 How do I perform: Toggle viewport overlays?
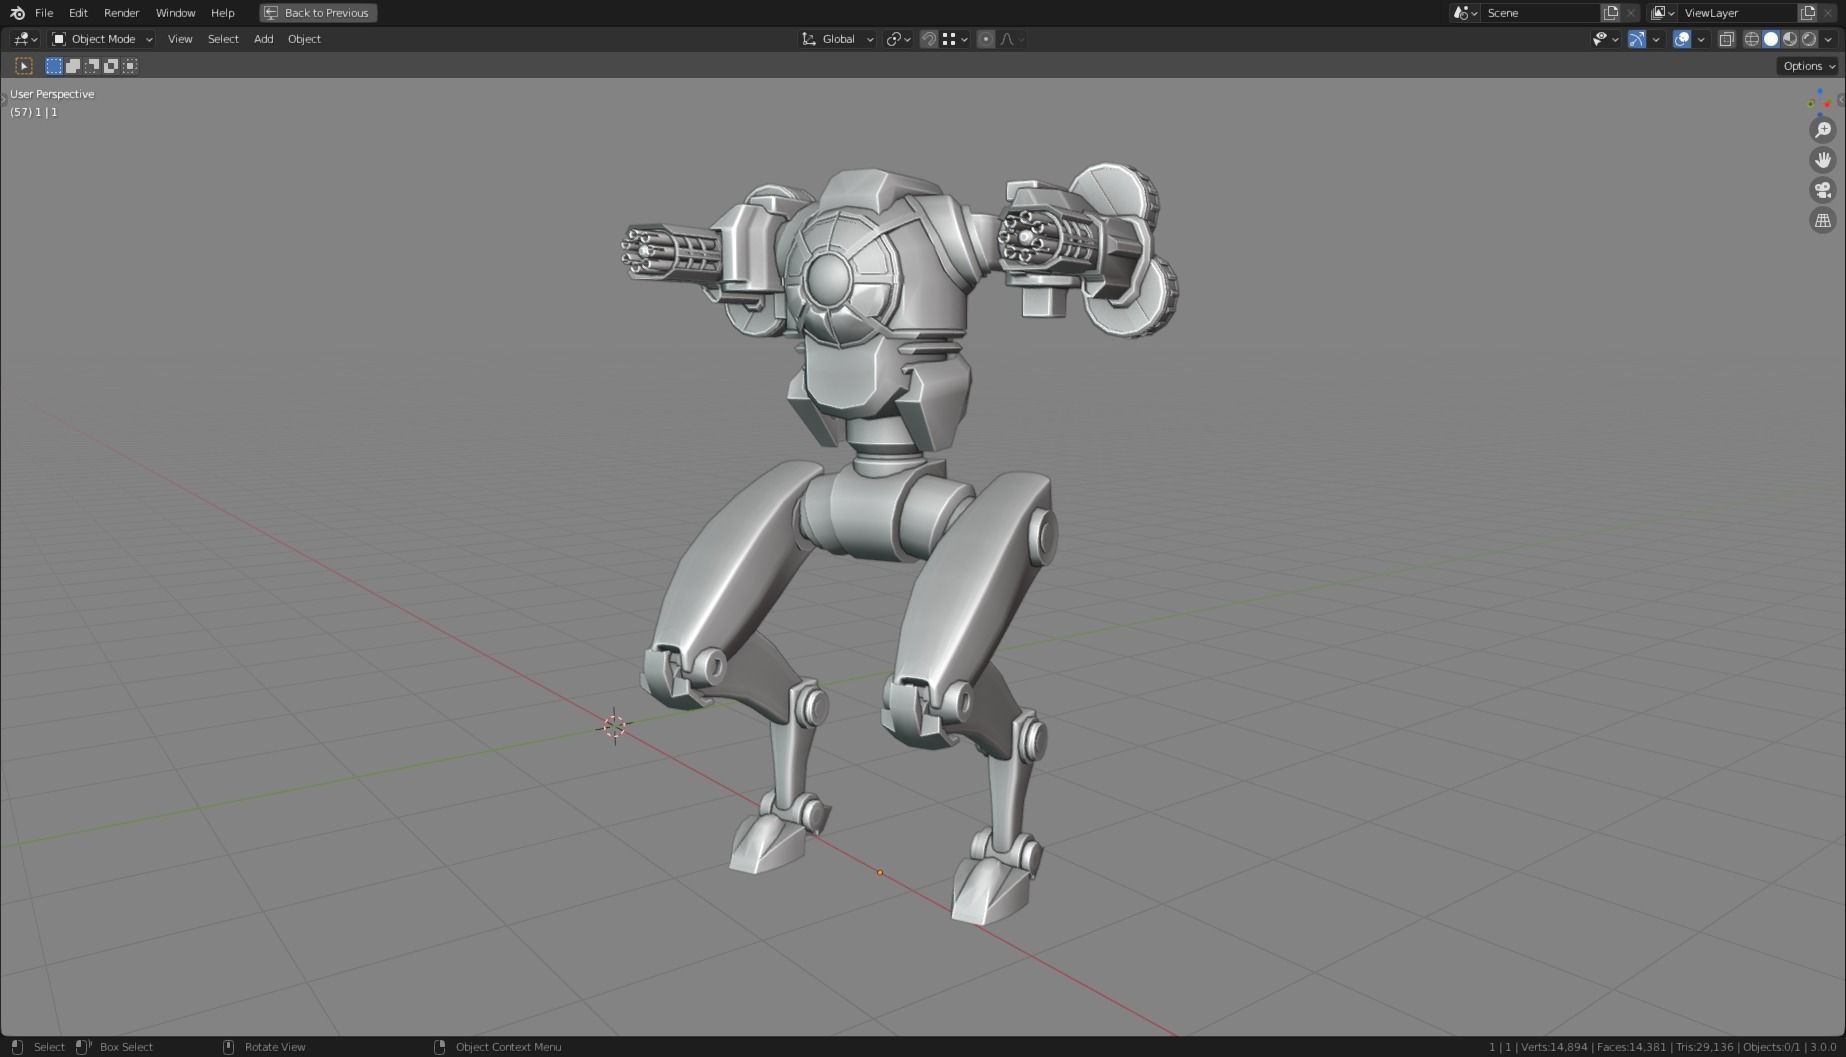1682,39
